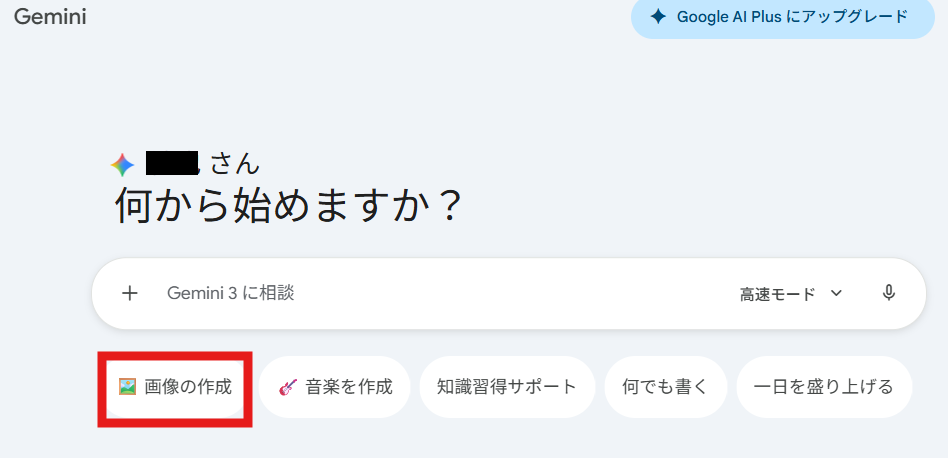Click the 'Gemini 3 に相談' placeholder text
The image size is (948, 458).
pyautogui.click(x=230, y=293)
